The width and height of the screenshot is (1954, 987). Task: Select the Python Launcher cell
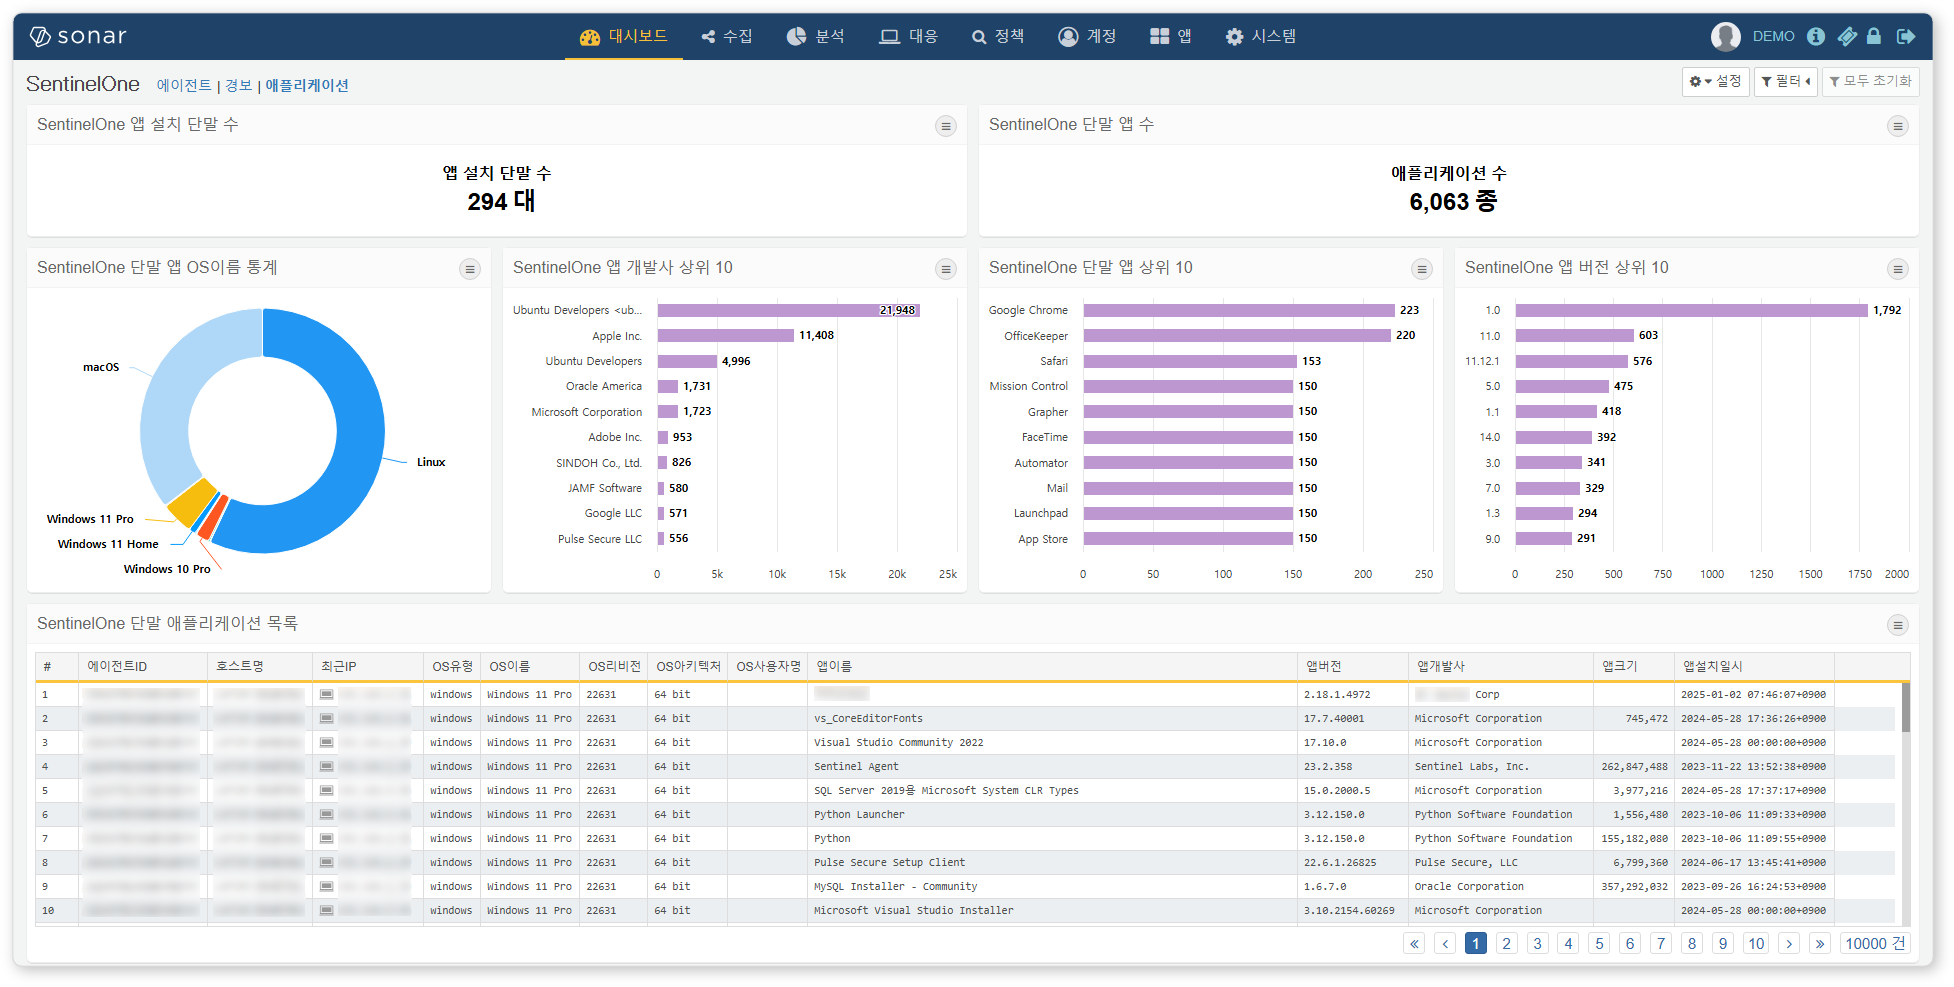pyautogui.click(x=1052, y=814)
